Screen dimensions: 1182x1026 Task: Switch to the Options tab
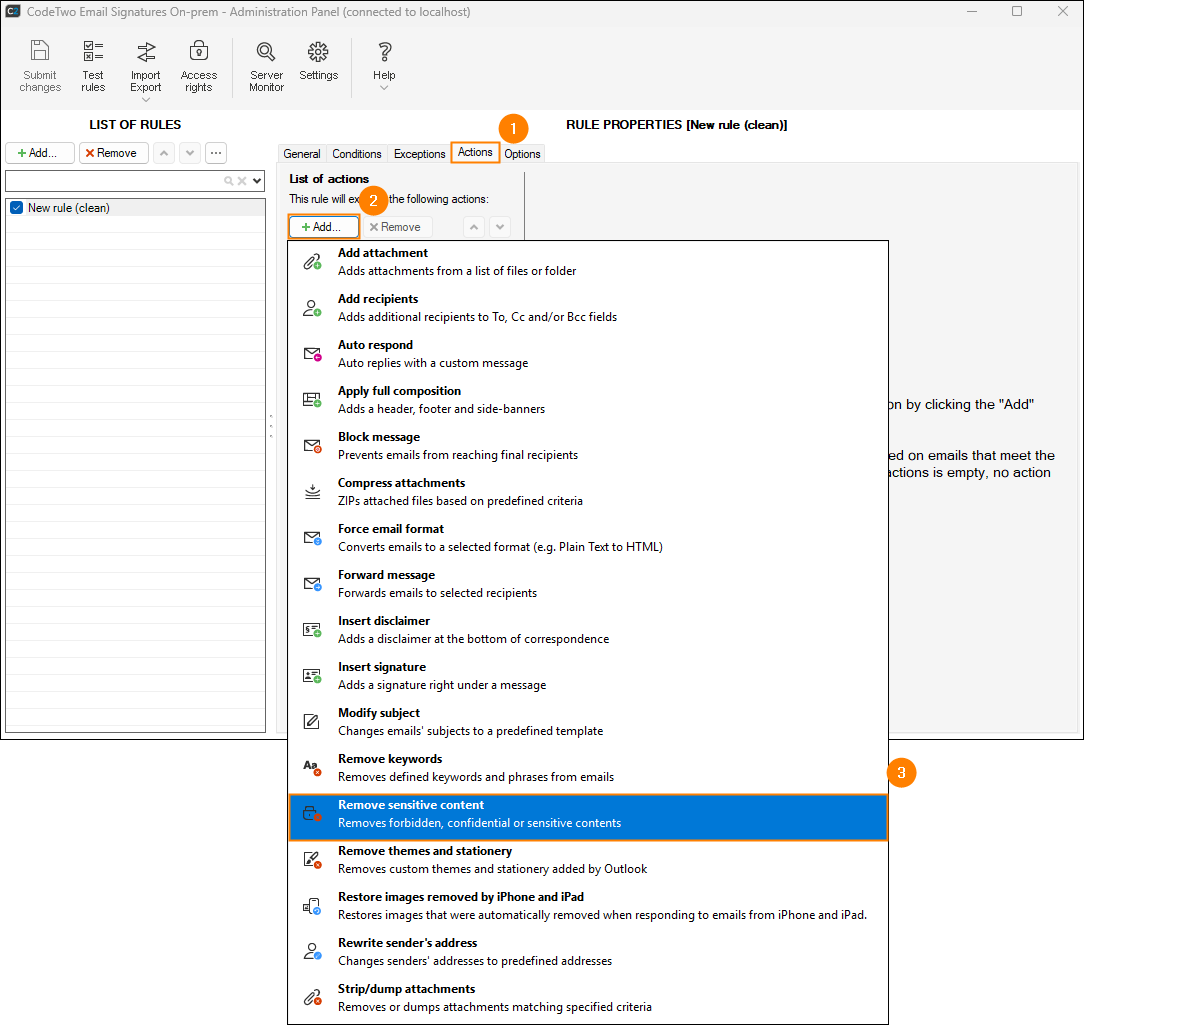[x=522, y=154]
